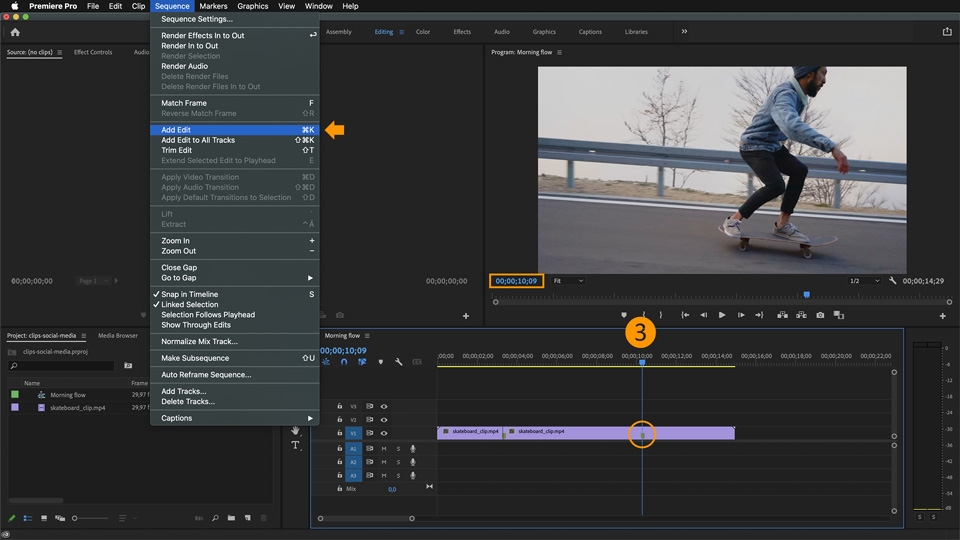The width and height of the screenshot is (960, 540).
Task: Step back one frame in Program monitor
Action: point(703,315)
